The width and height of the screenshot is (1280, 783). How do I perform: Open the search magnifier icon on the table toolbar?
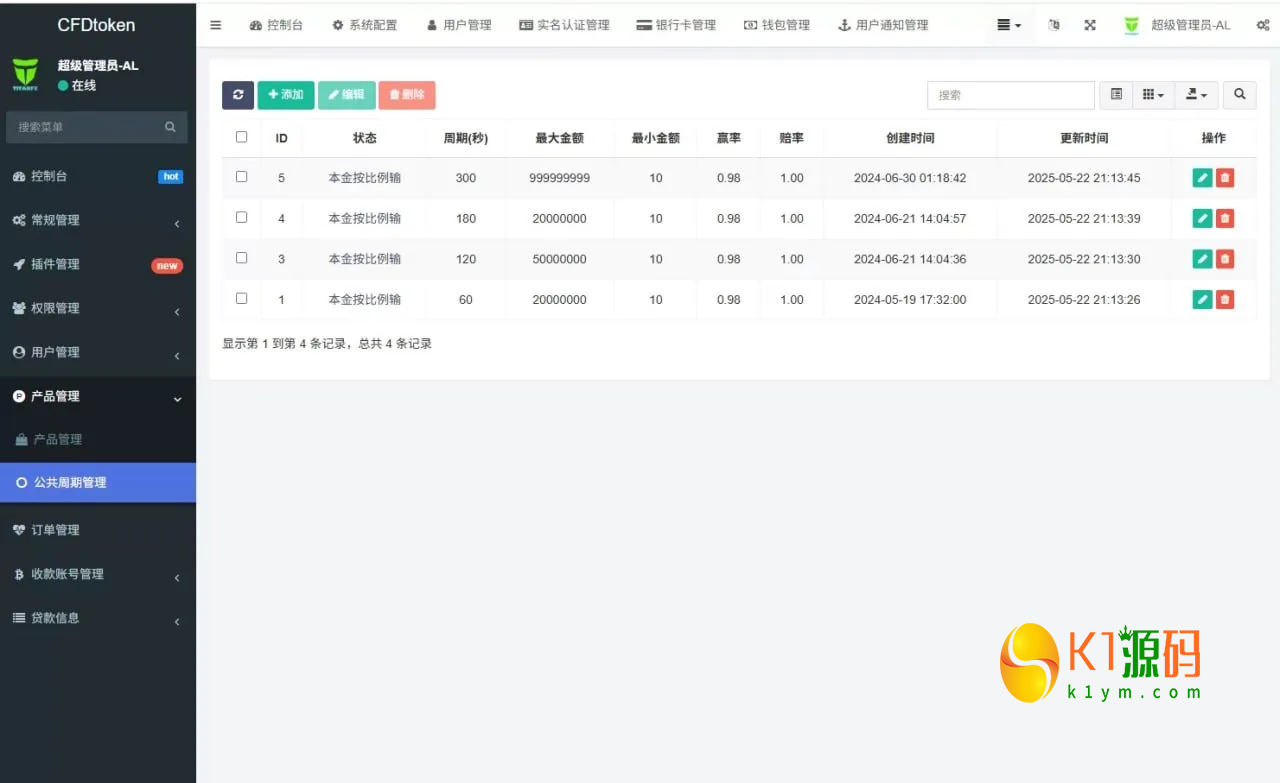tap(1239, 95)
